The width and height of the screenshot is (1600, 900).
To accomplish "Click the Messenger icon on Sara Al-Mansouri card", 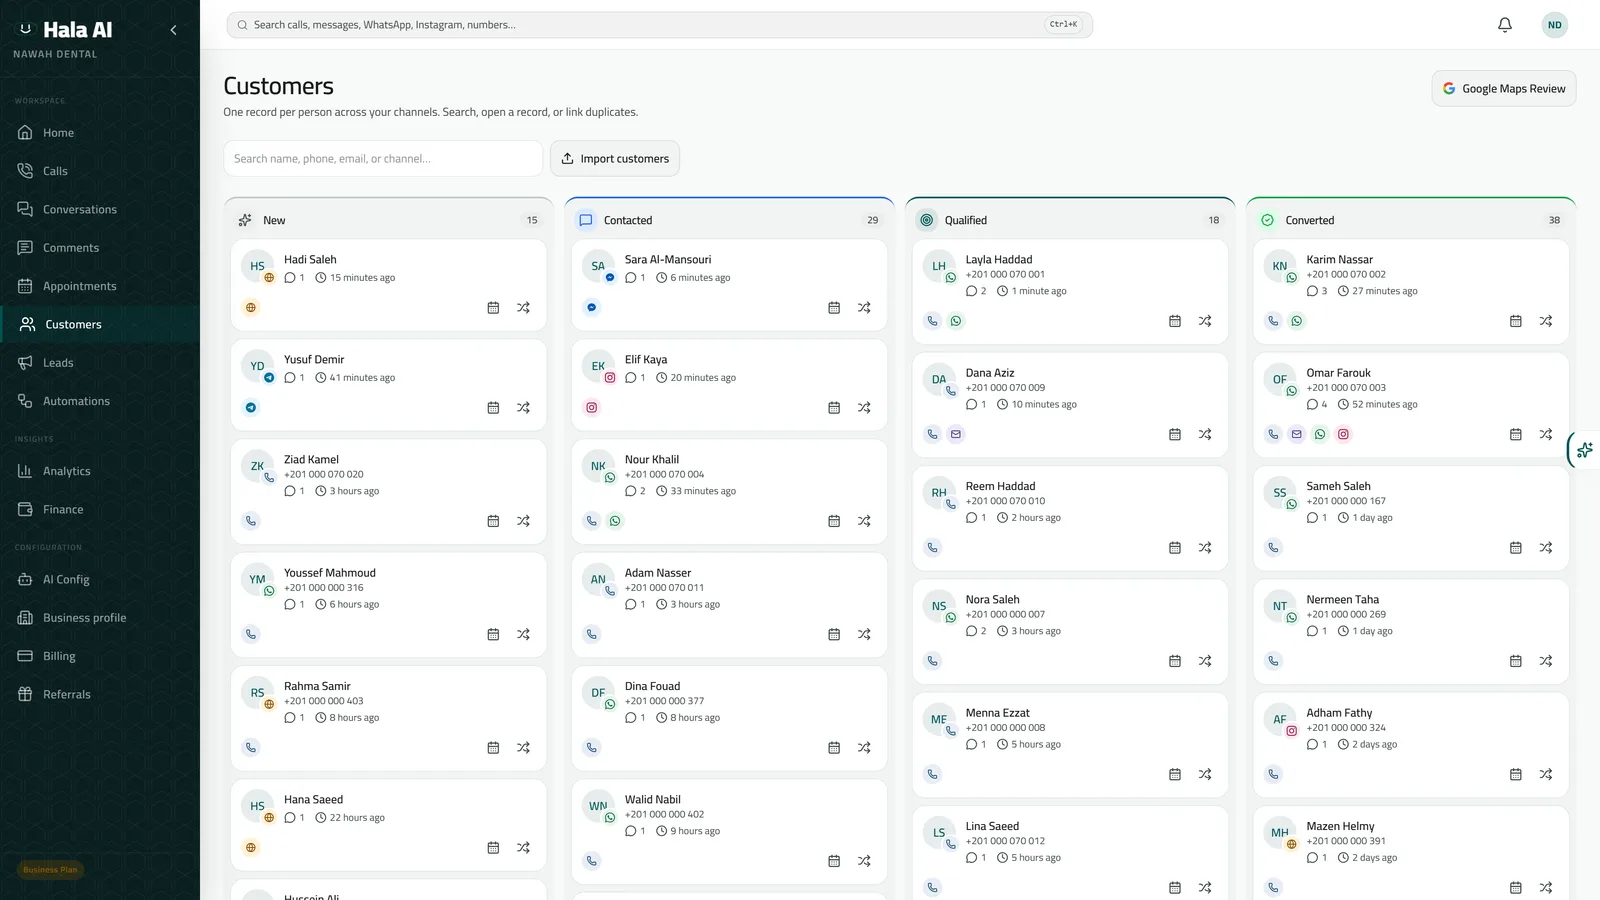I will [x=592, y=308].
